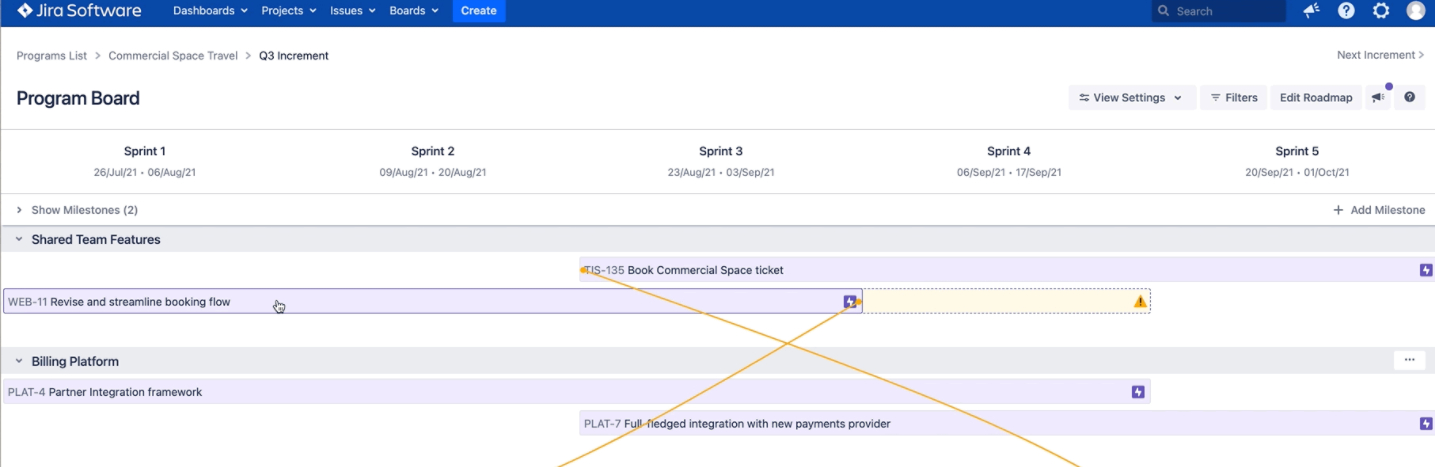Open Billing Platform more options ellipsis

pyautogui.click(x=1409, y=360)
